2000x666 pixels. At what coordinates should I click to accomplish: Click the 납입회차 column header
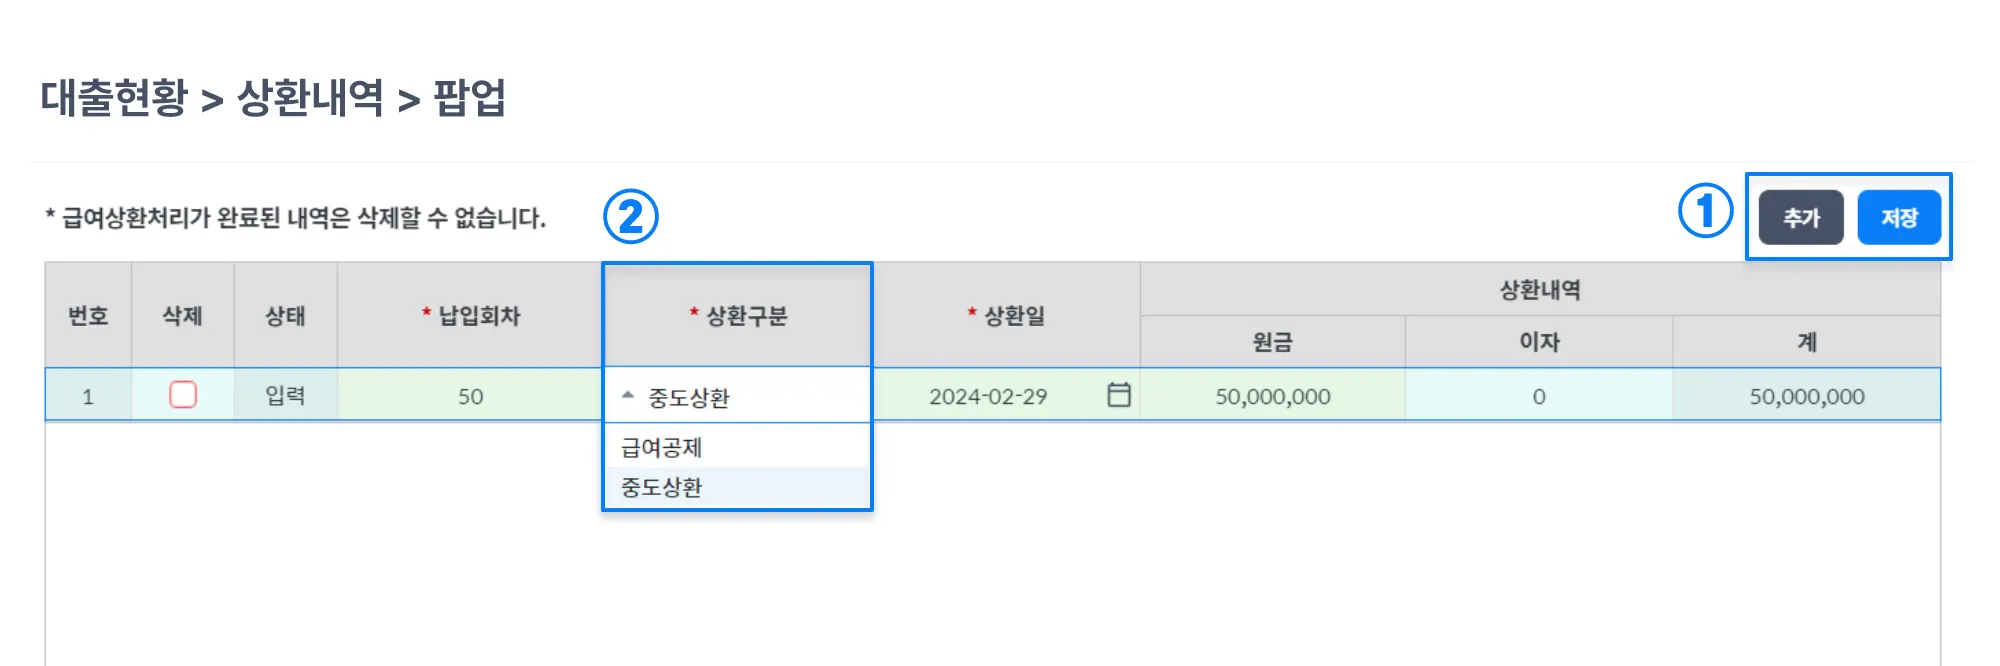tap(470, 316)
